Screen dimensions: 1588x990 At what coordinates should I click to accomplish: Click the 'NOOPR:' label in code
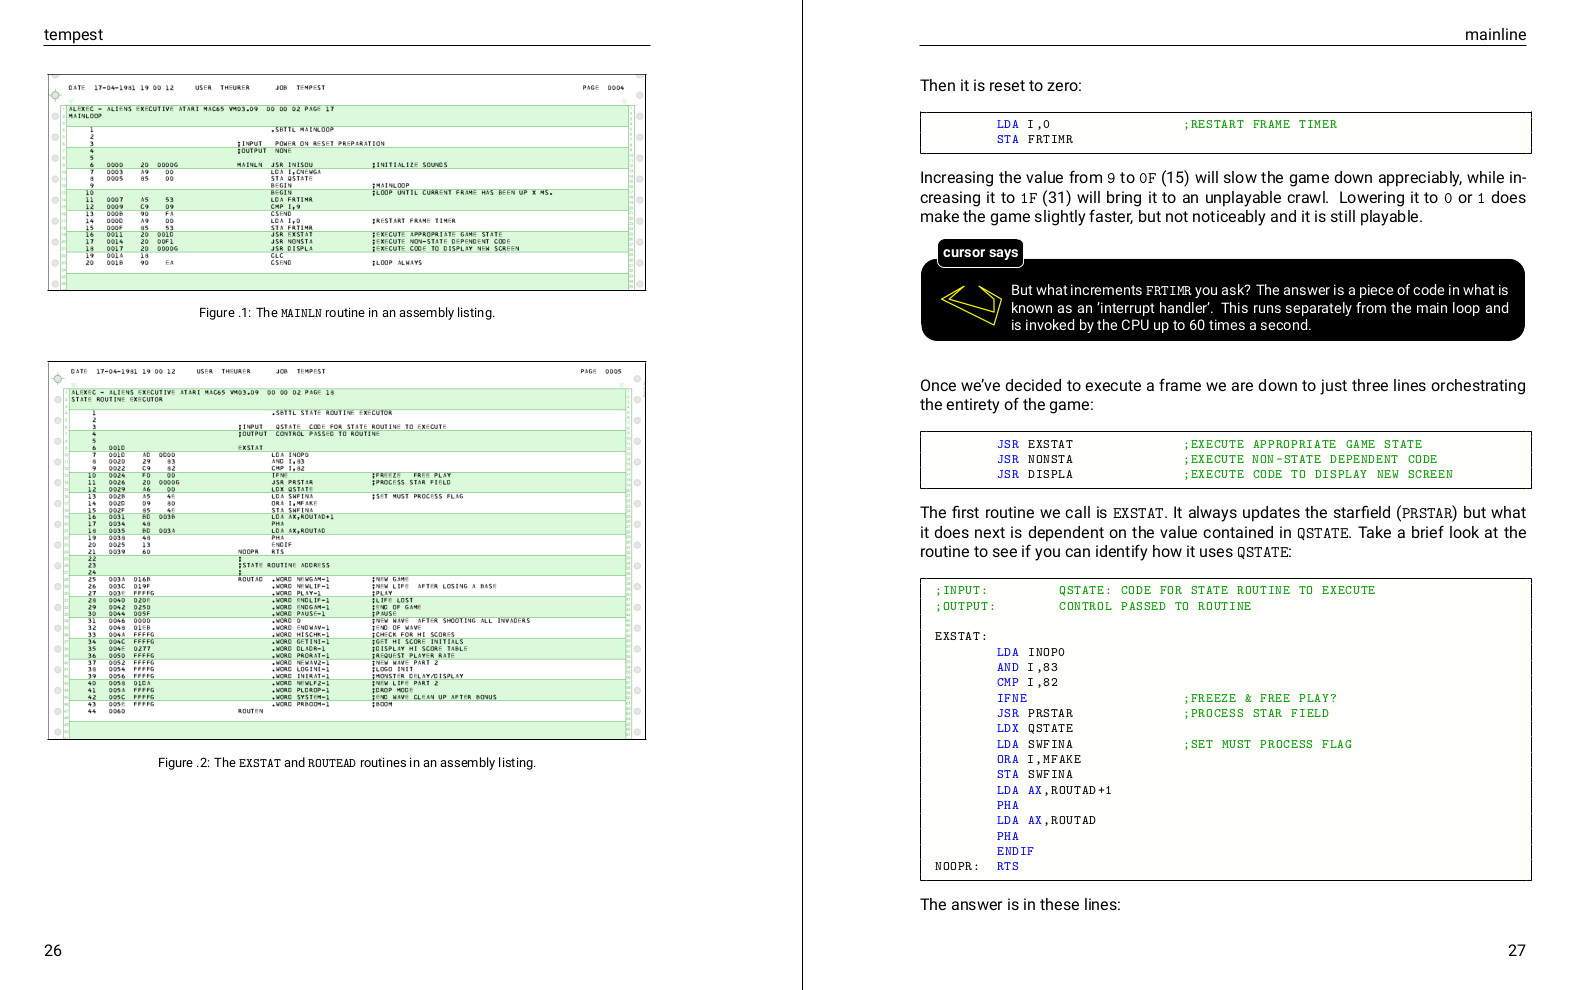956,867
